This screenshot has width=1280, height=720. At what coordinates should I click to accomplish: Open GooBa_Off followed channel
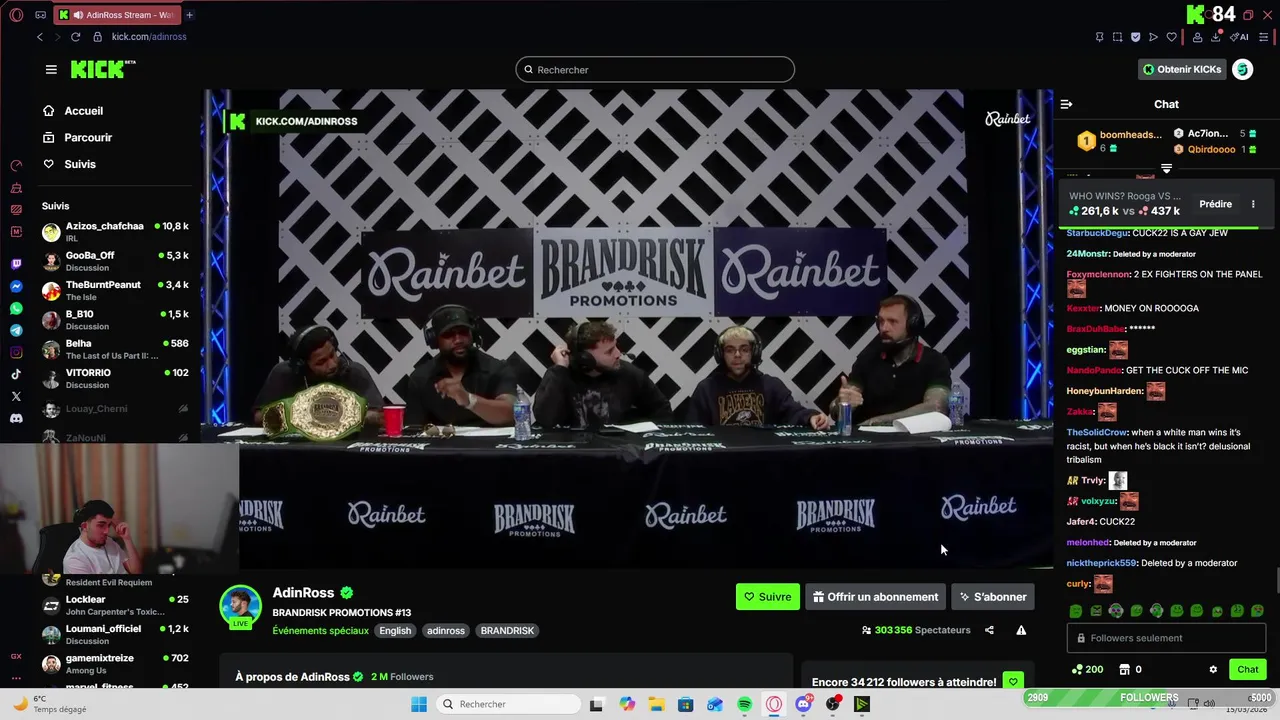(117, 261)
